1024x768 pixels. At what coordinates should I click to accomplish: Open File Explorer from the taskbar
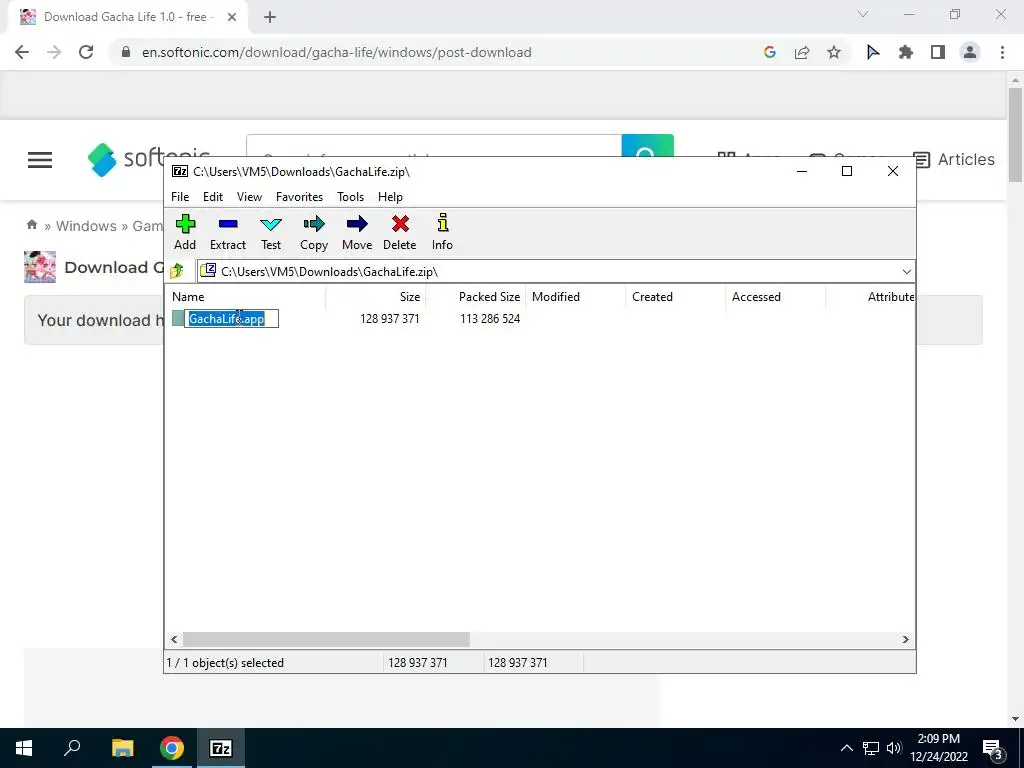122,748
